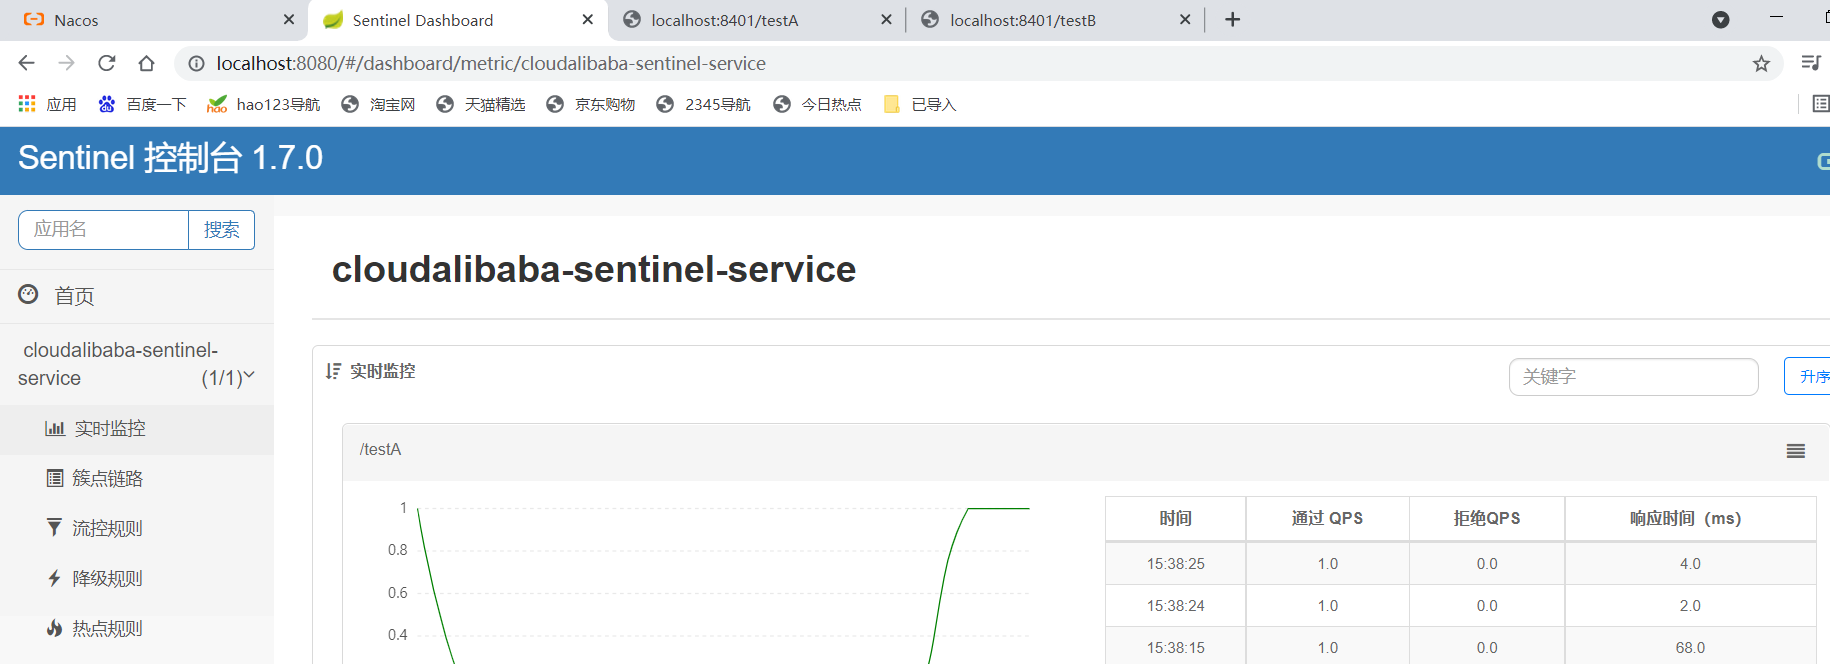This screenshot has height=664, width=1830.
Task: Open the browser home page icon
Action: coord(147,63)
